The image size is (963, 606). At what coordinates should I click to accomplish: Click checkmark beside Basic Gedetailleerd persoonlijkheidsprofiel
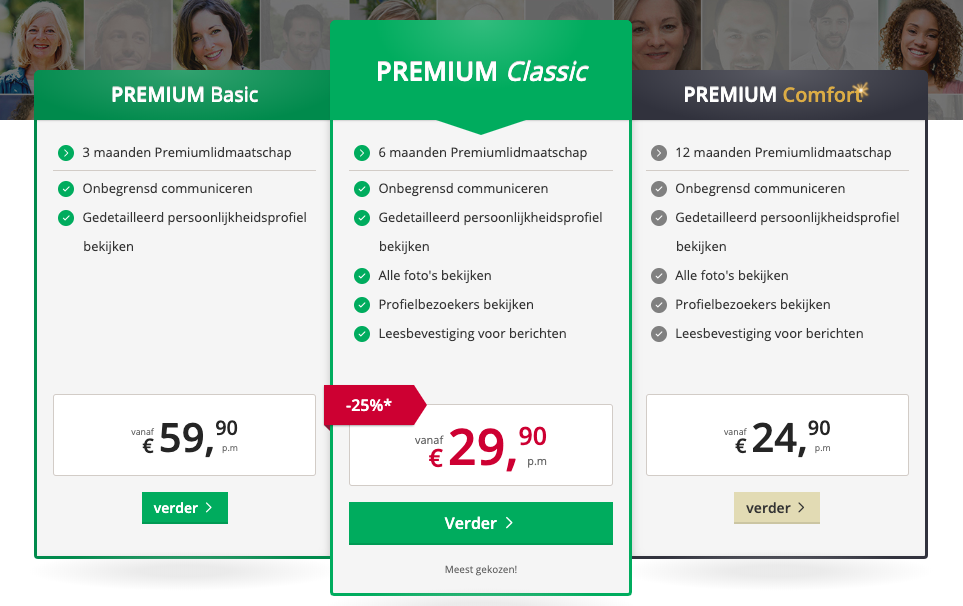pos(66,217)
